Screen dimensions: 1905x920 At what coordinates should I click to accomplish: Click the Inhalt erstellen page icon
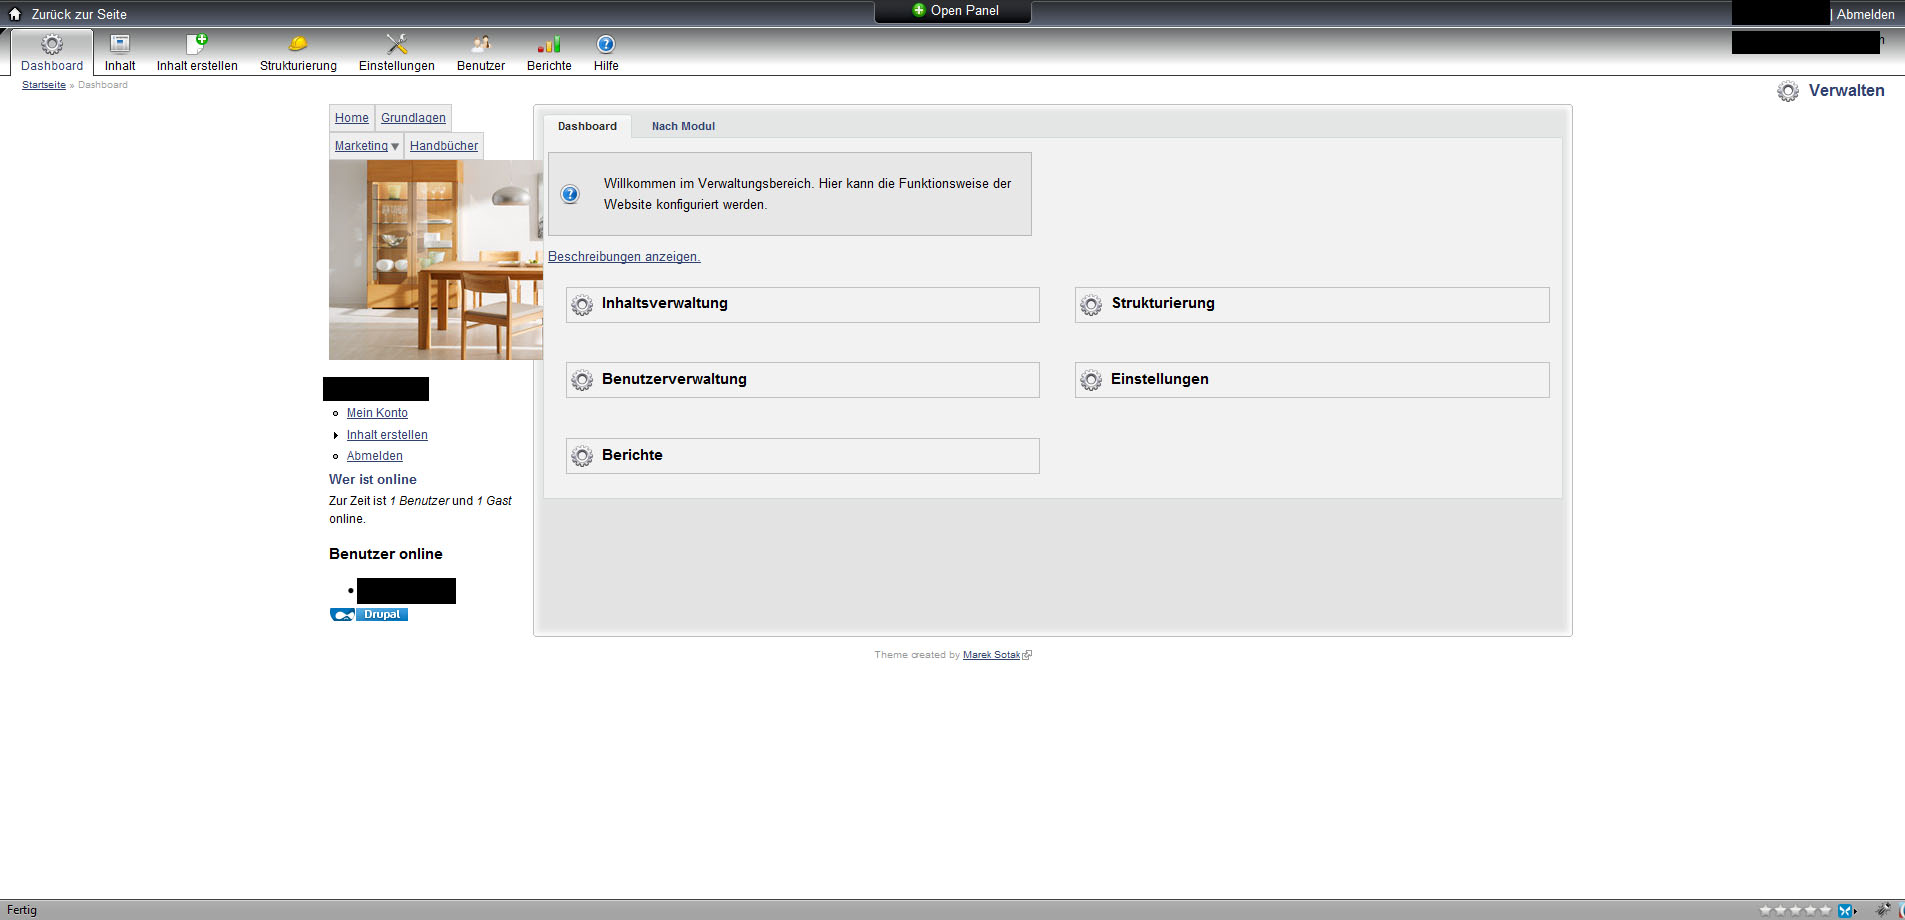(x=197, y=44)
